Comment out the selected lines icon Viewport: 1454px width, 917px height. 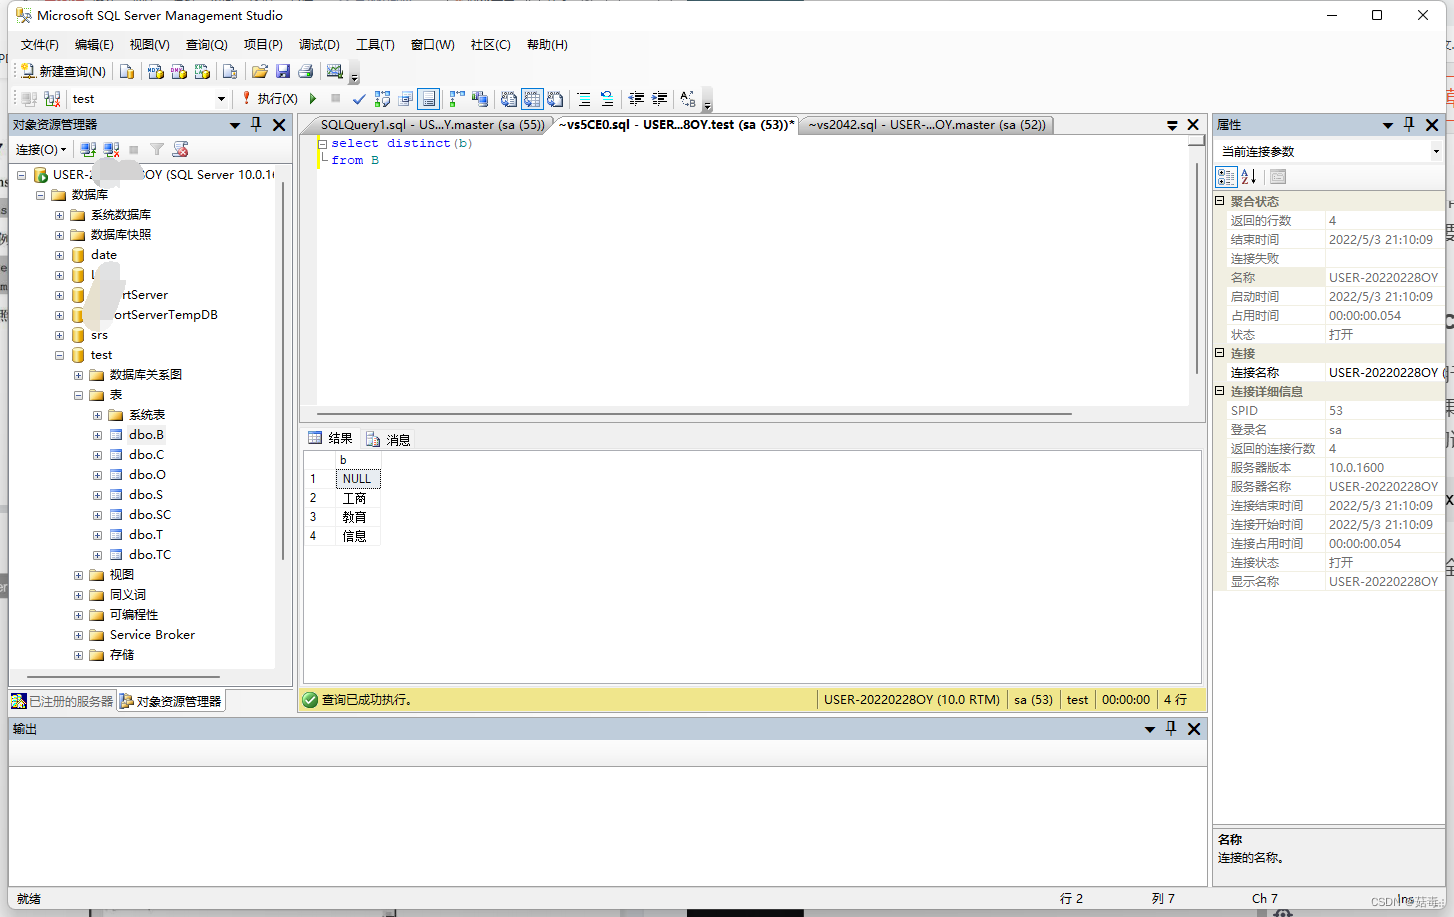584,99
